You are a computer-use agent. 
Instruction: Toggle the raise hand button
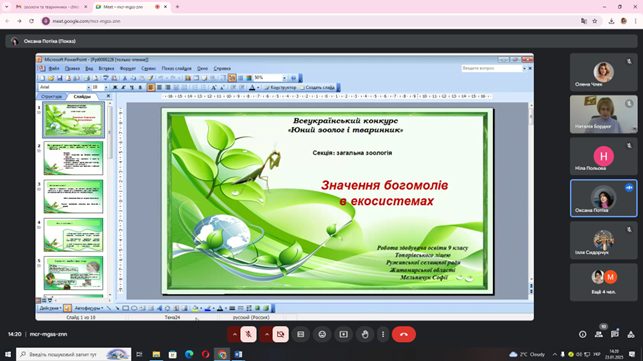[x=365, y=334]
